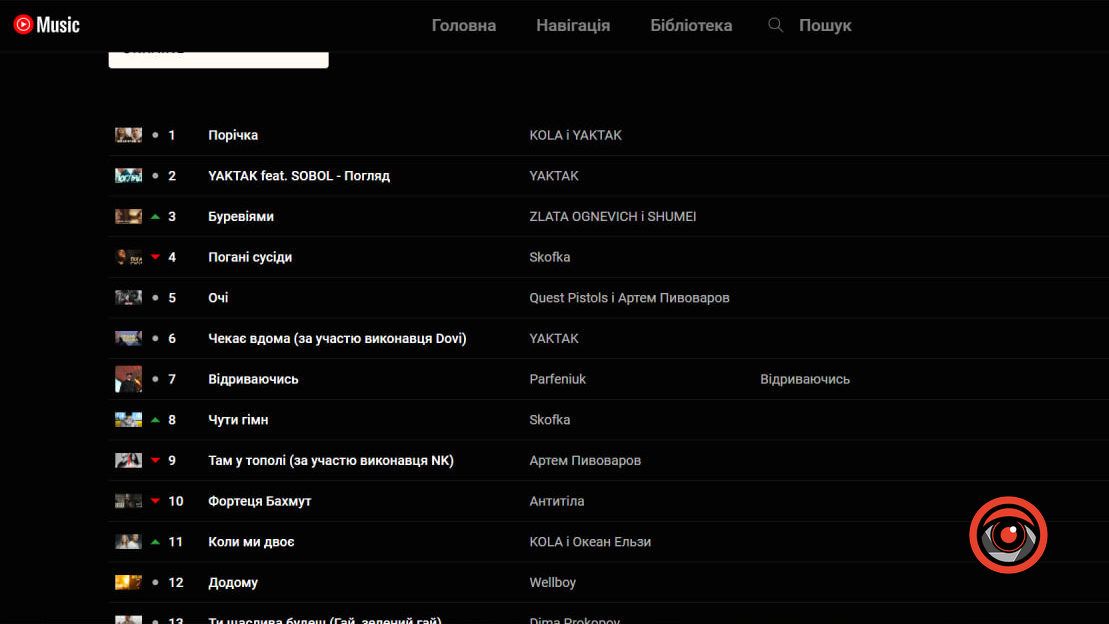
Task: Open the song Погані сусіди
Action: point(250,257)
